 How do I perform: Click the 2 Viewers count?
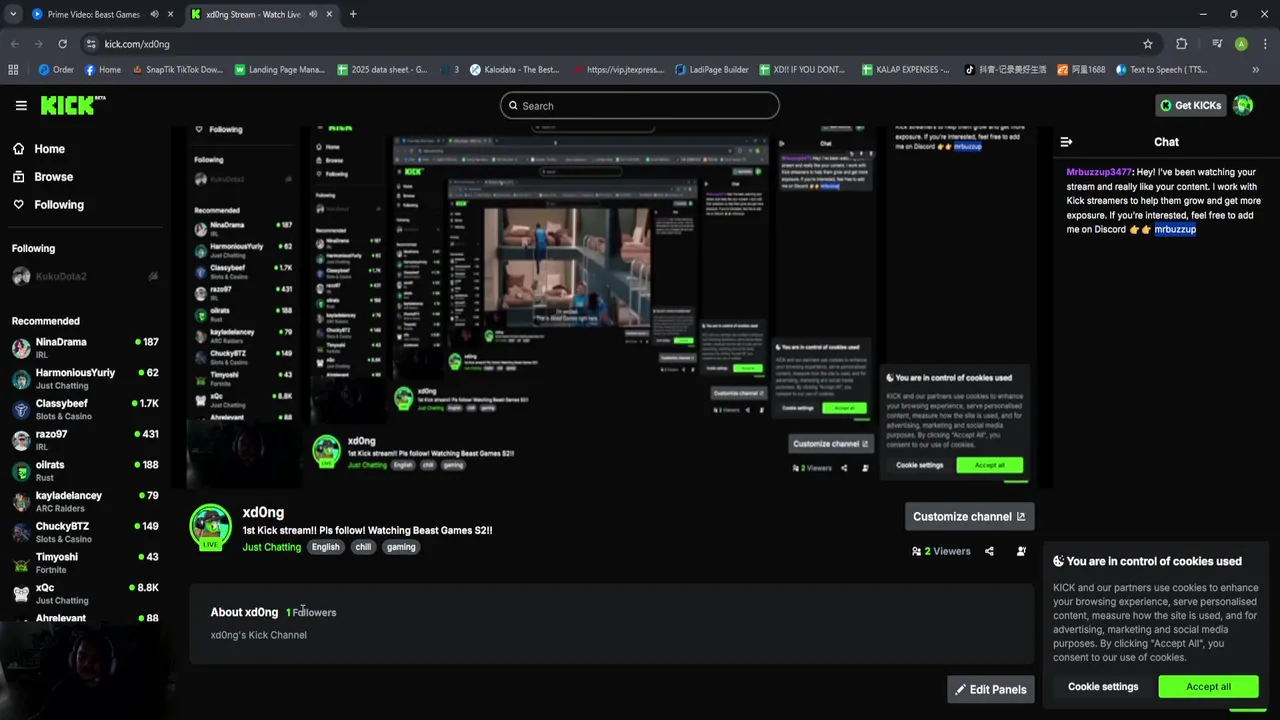pos(941,551)
